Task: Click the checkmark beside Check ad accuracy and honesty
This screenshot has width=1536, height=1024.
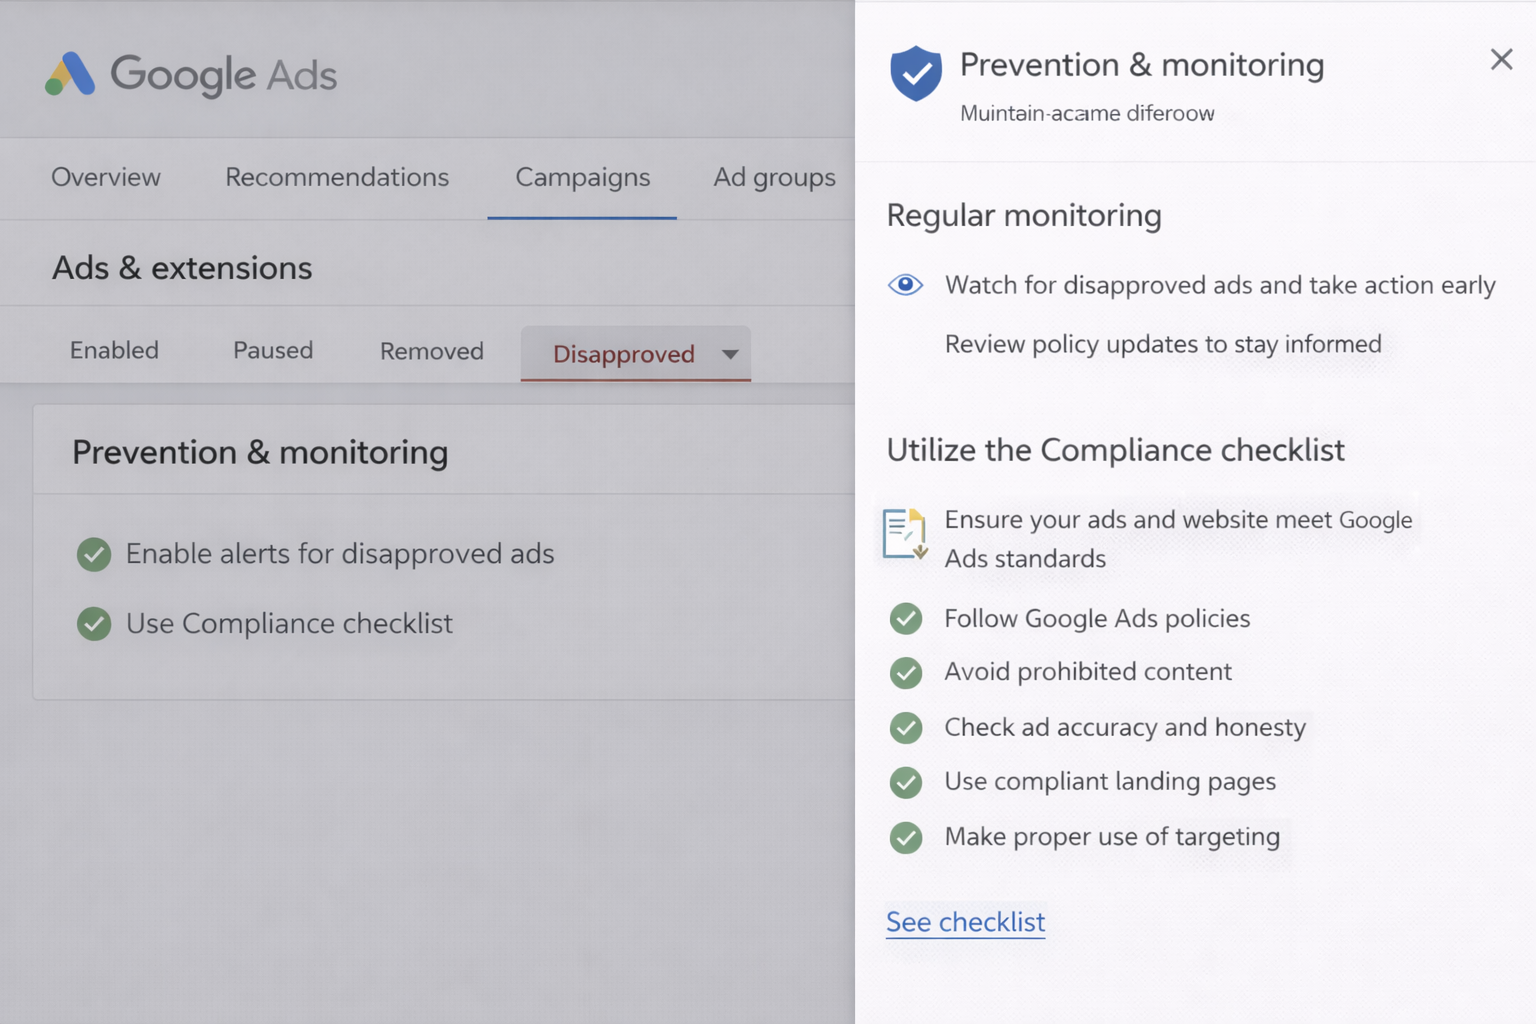Action: click(x=906, y=728)
